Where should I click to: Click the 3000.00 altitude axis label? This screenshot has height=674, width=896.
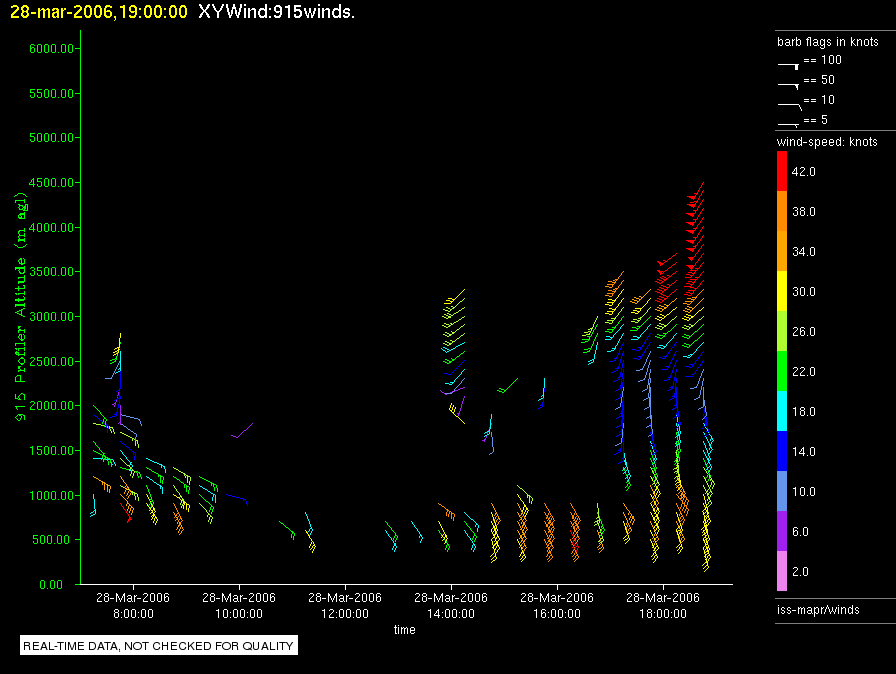51,316
